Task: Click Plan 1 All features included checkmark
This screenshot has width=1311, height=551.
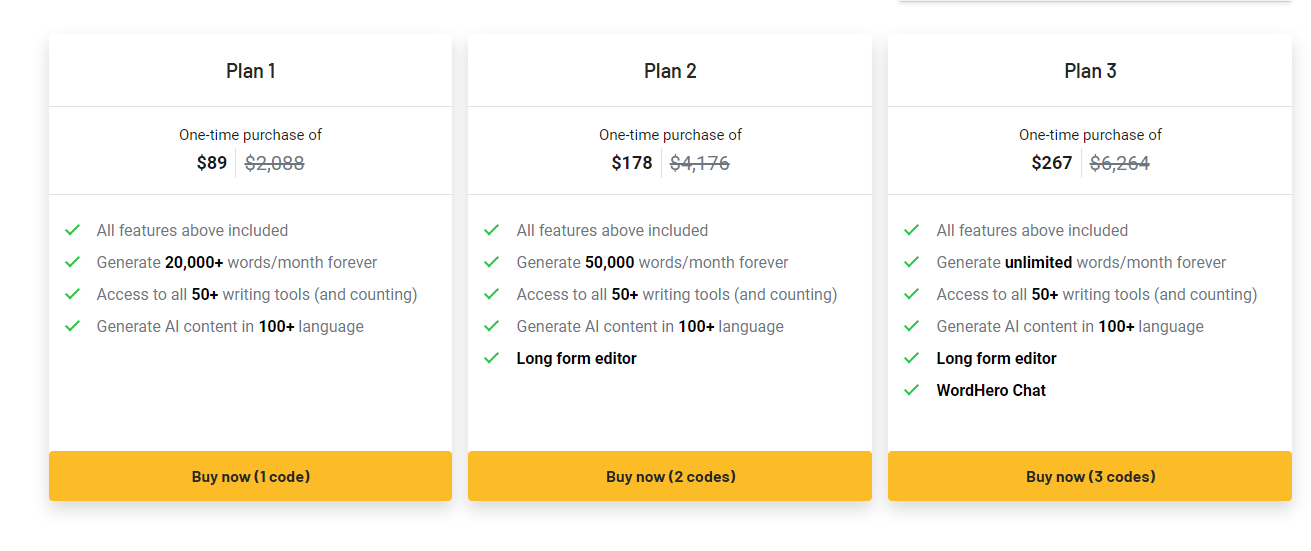Action: coord(72,230)
